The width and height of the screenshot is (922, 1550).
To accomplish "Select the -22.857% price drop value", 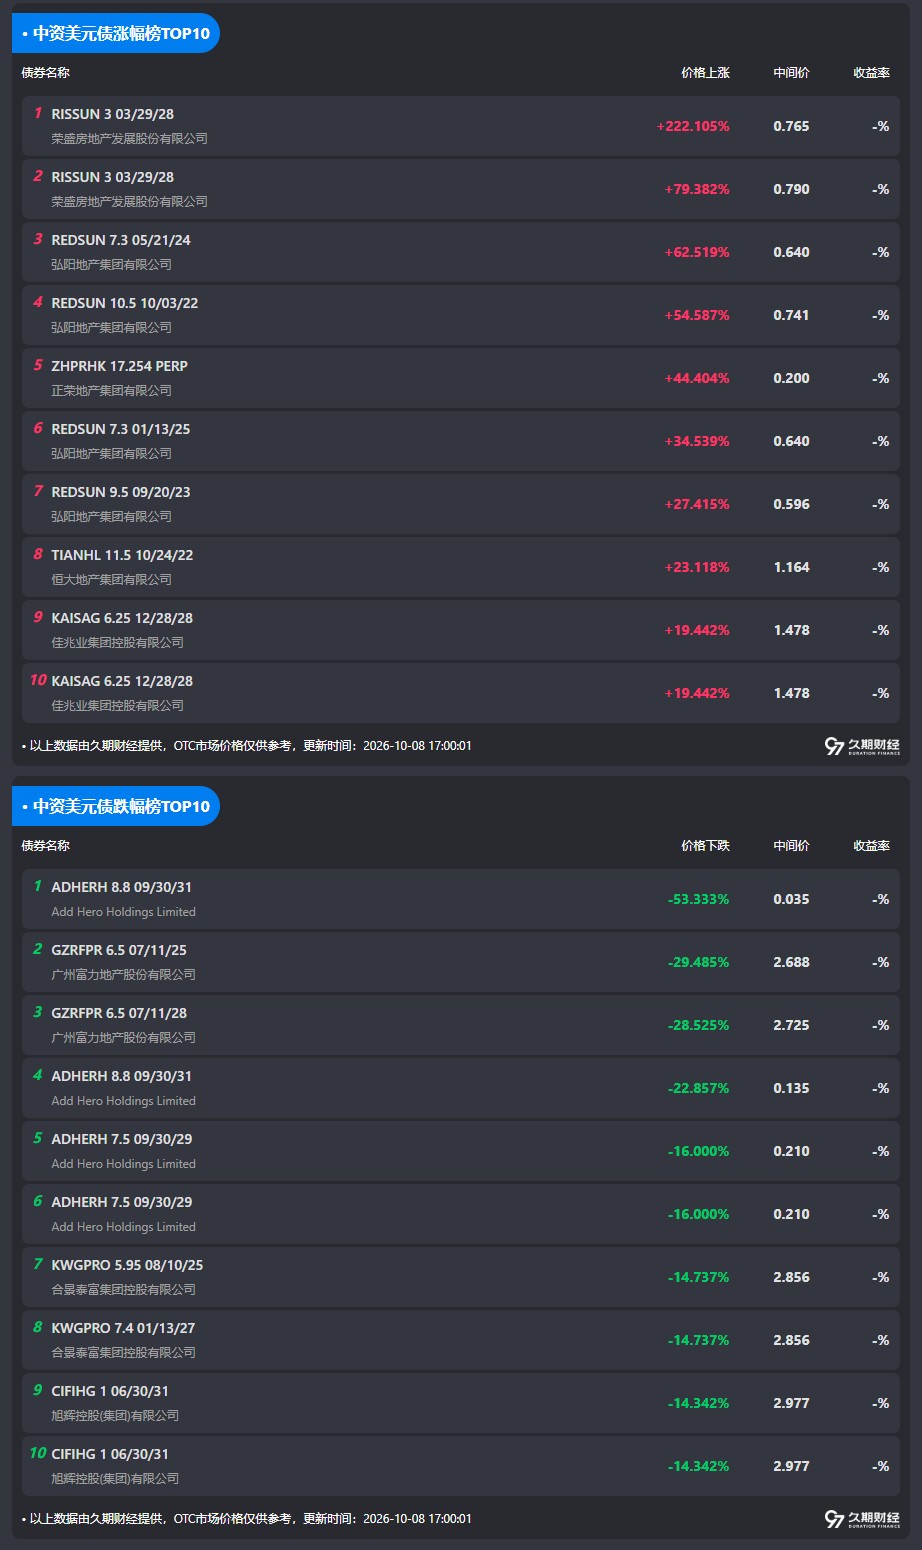I will click(699, 1089).
